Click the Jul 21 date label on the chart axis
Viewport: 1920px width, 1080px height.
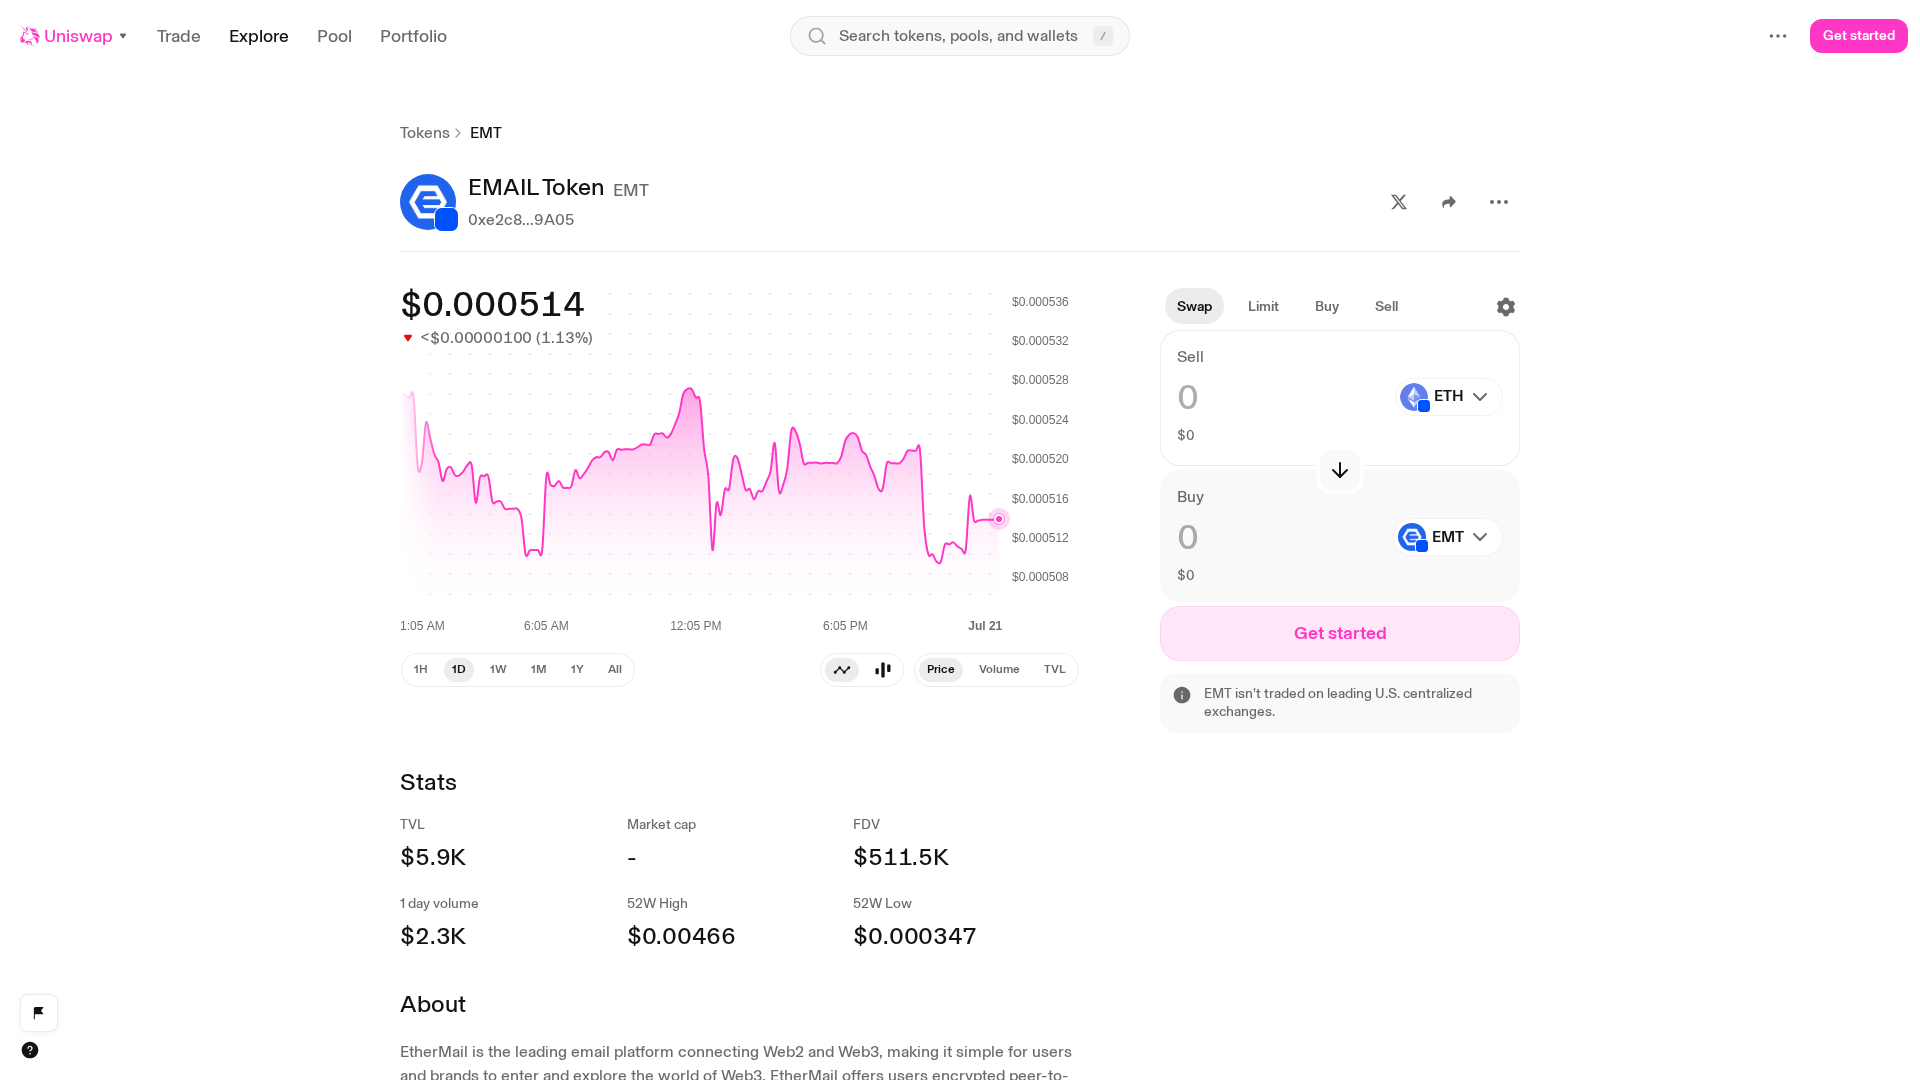pyautogui.click(x=985, y=626)
